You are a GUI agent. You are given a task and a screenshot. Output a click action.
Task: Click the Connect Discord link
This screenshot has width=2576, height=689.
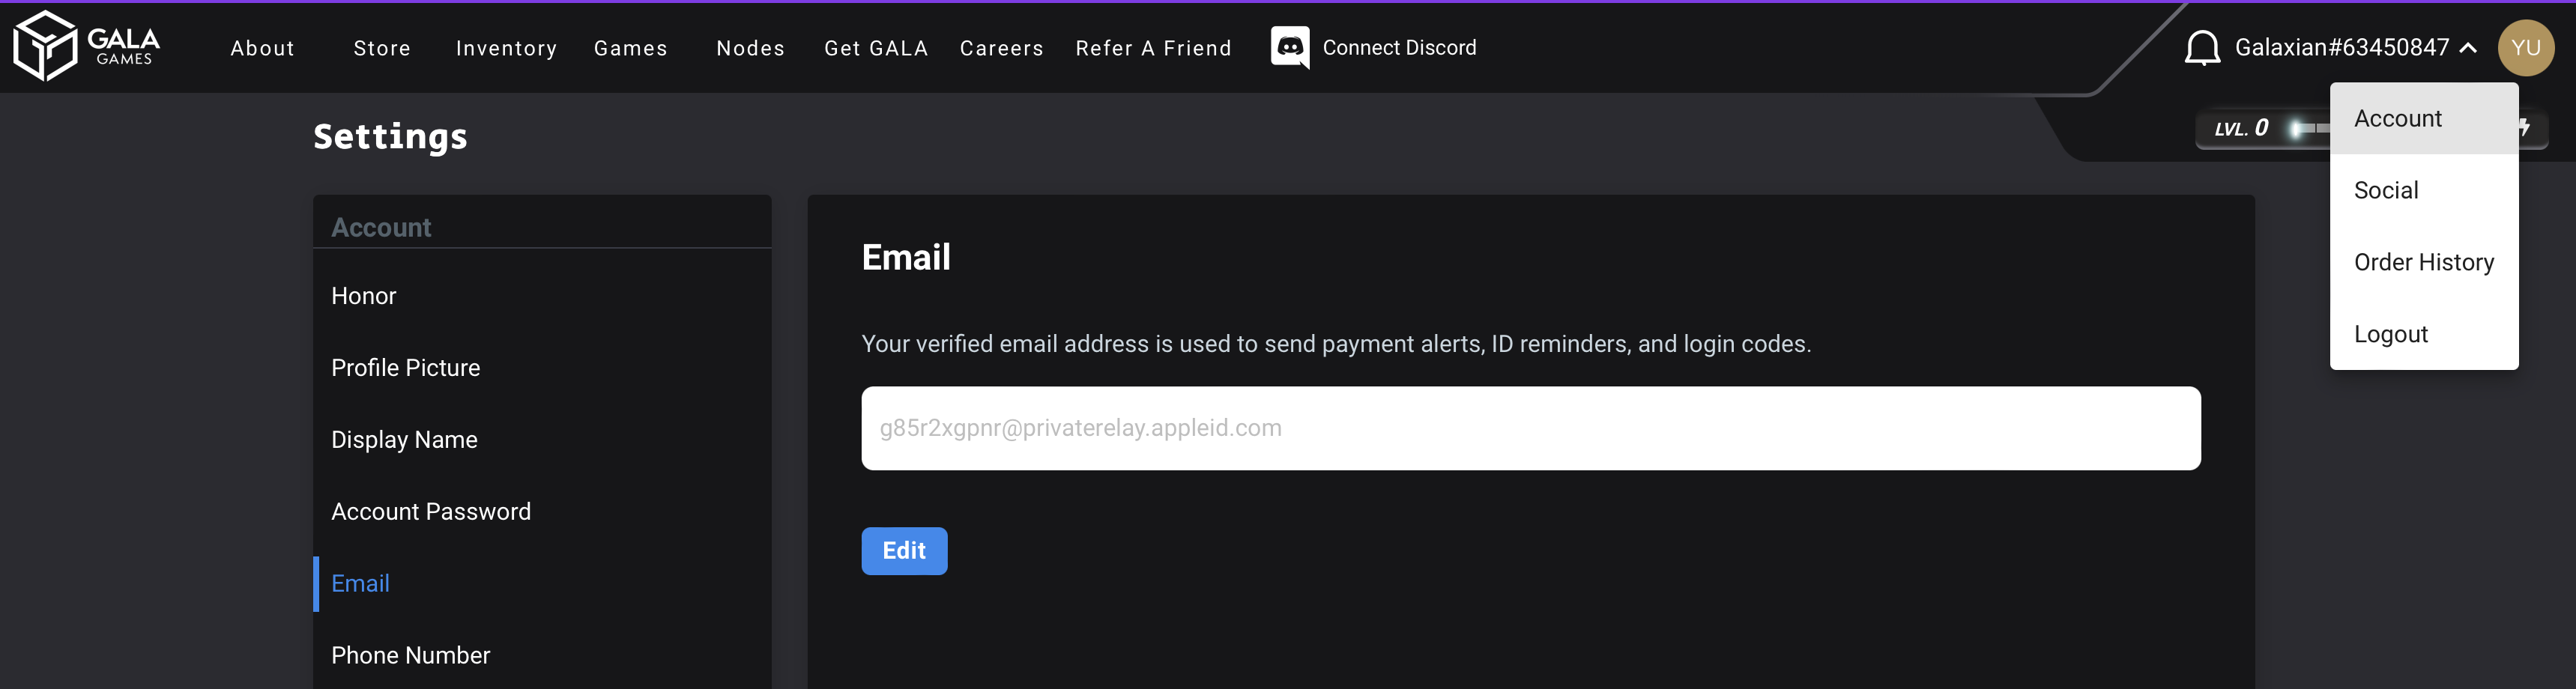tap(1398, 48)
